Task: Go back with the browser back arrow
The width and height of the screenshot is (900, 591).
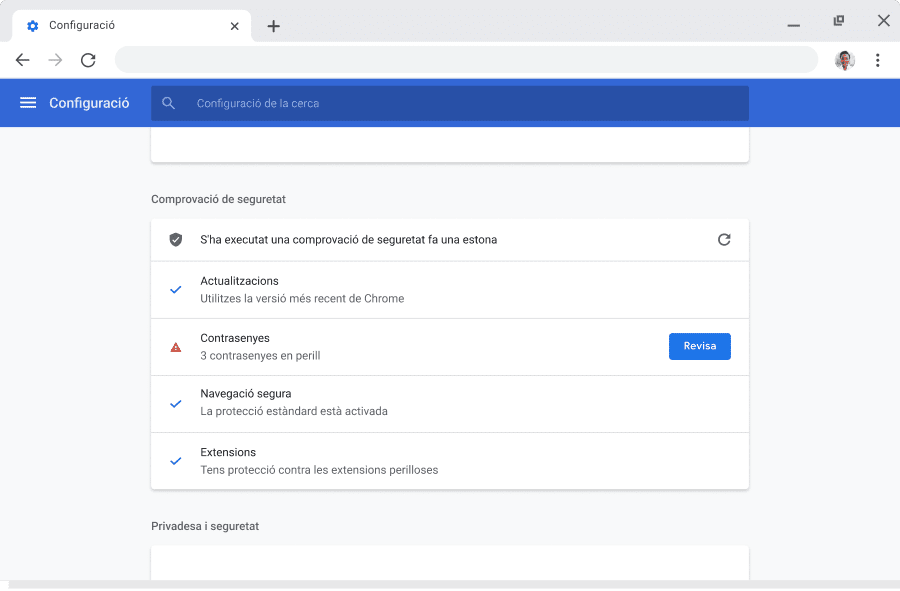Action: click(22, 60)
